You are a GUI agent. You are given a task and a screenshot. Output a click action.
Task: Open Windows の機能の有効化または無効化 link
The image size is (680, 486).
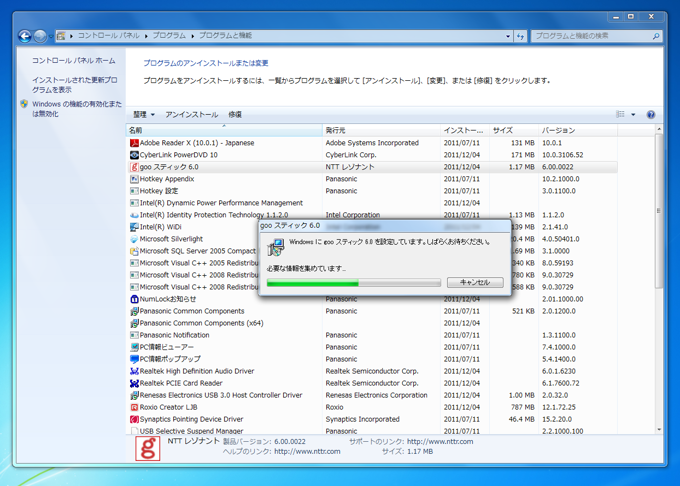click(x=77, y=109)
